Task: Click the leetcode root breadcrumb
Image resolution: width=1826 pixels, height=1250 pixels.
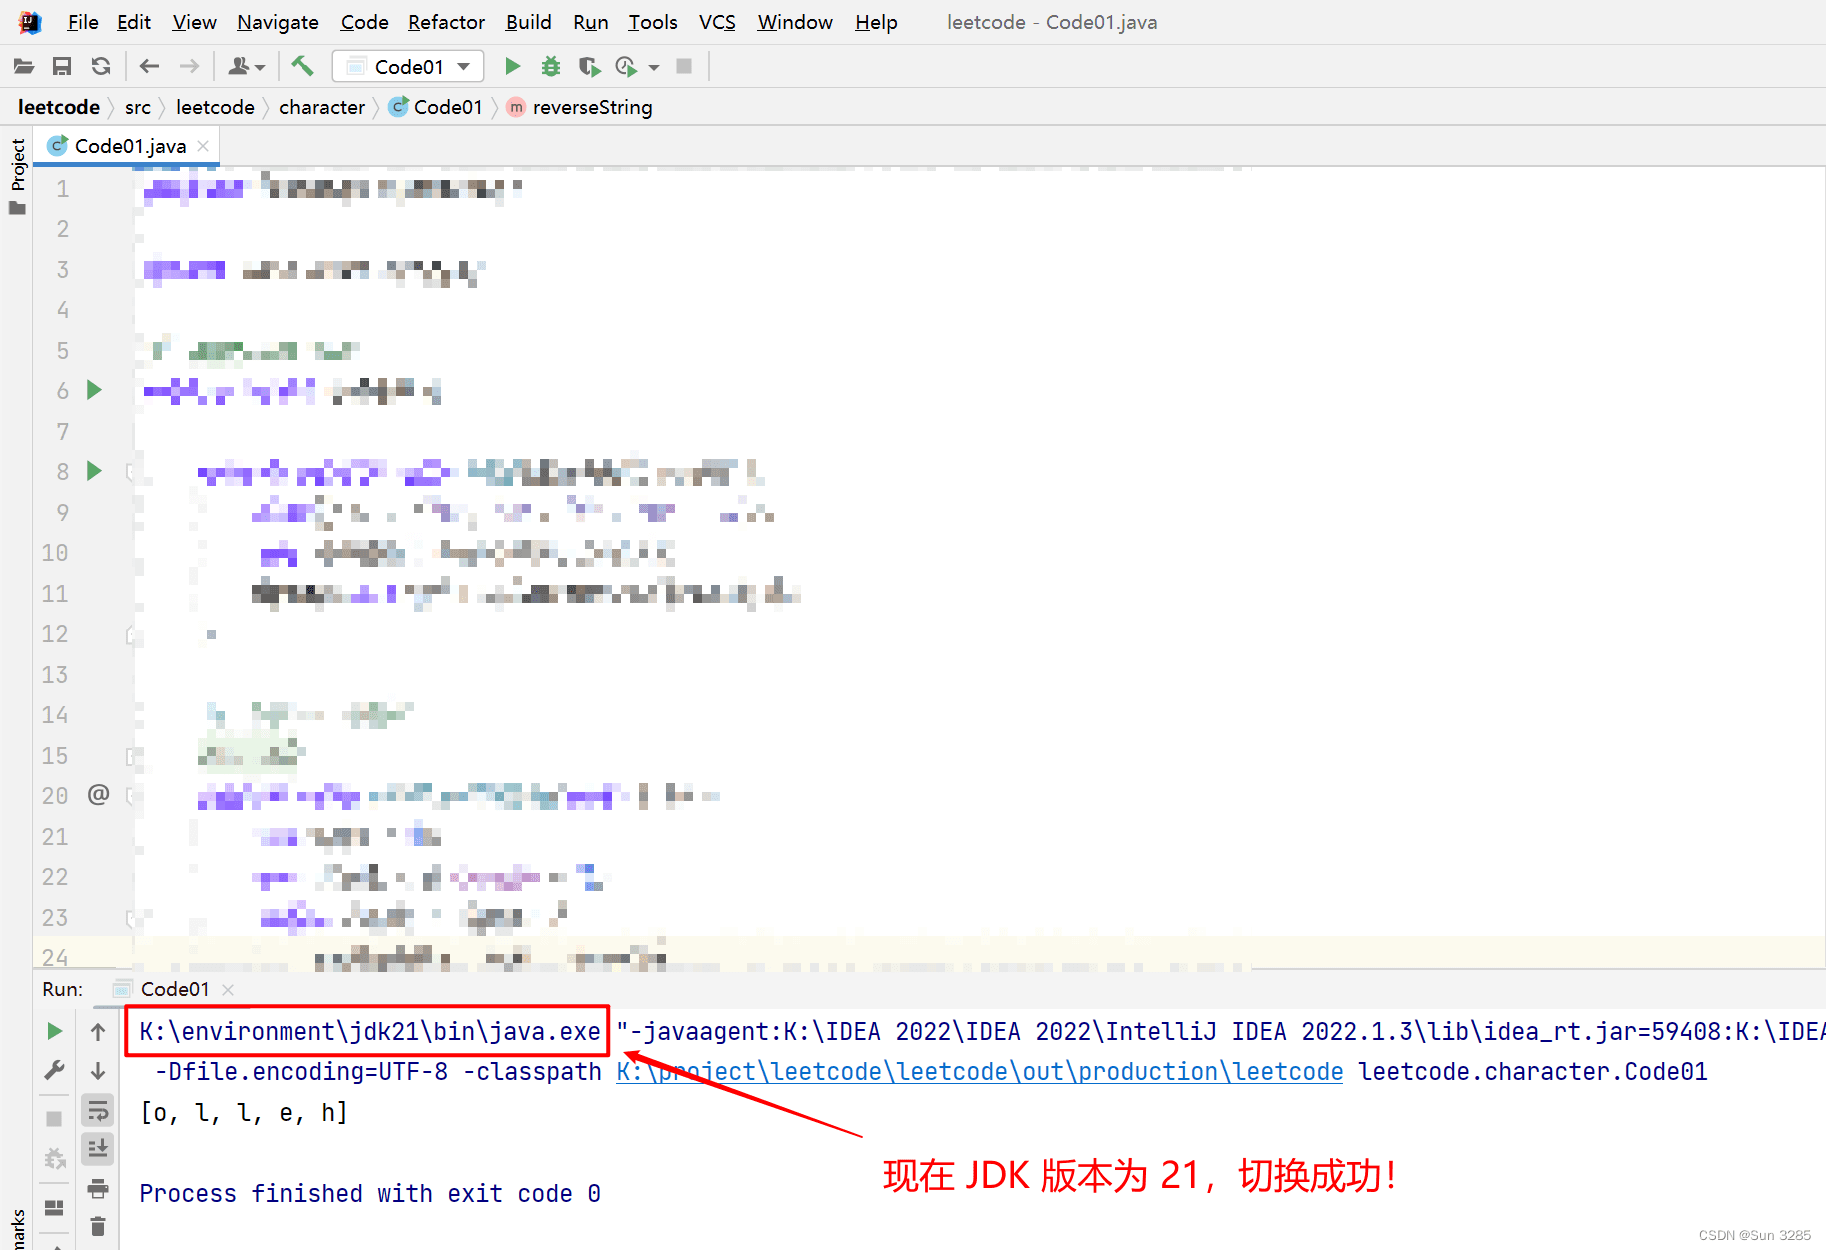Action: coord(59,107)
